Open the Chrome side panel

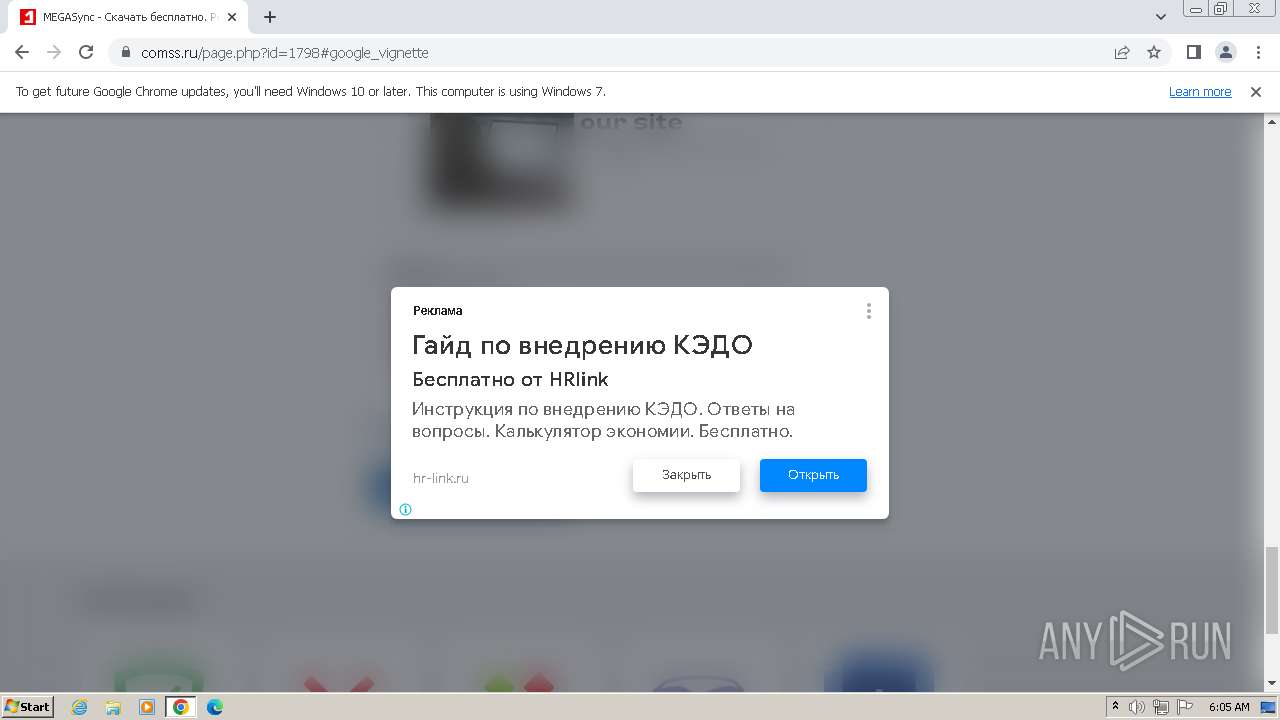point(1194,52)
